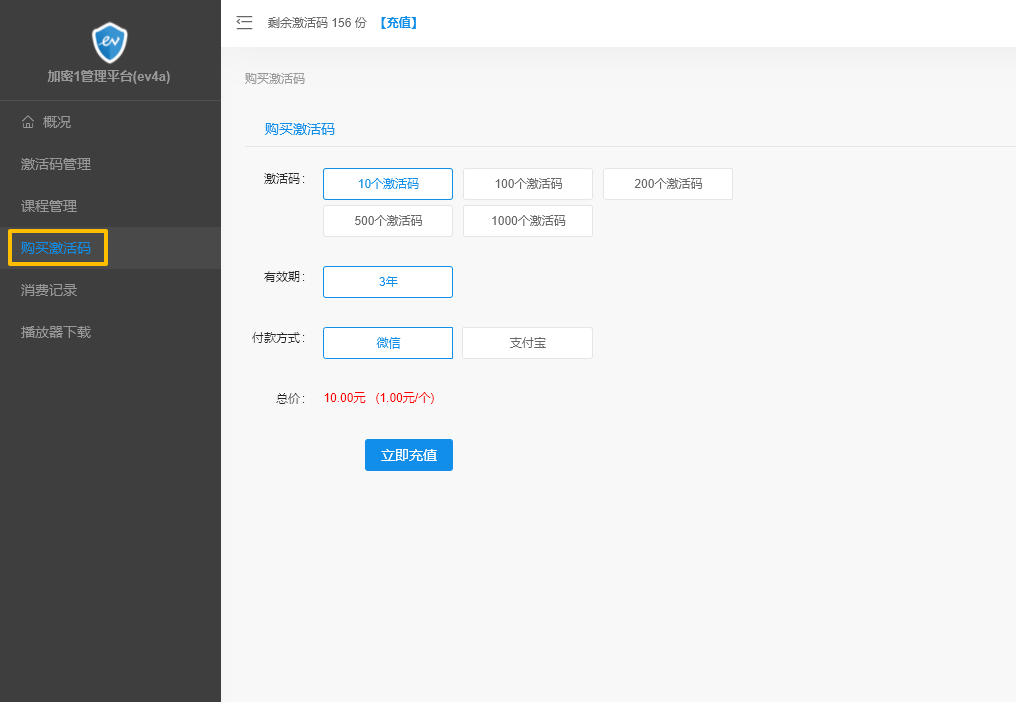Select 购买激活码 in the sidebar
The height and width of the screenshot is (702, 1016).
pyautogui.click(x=56, y=248)
